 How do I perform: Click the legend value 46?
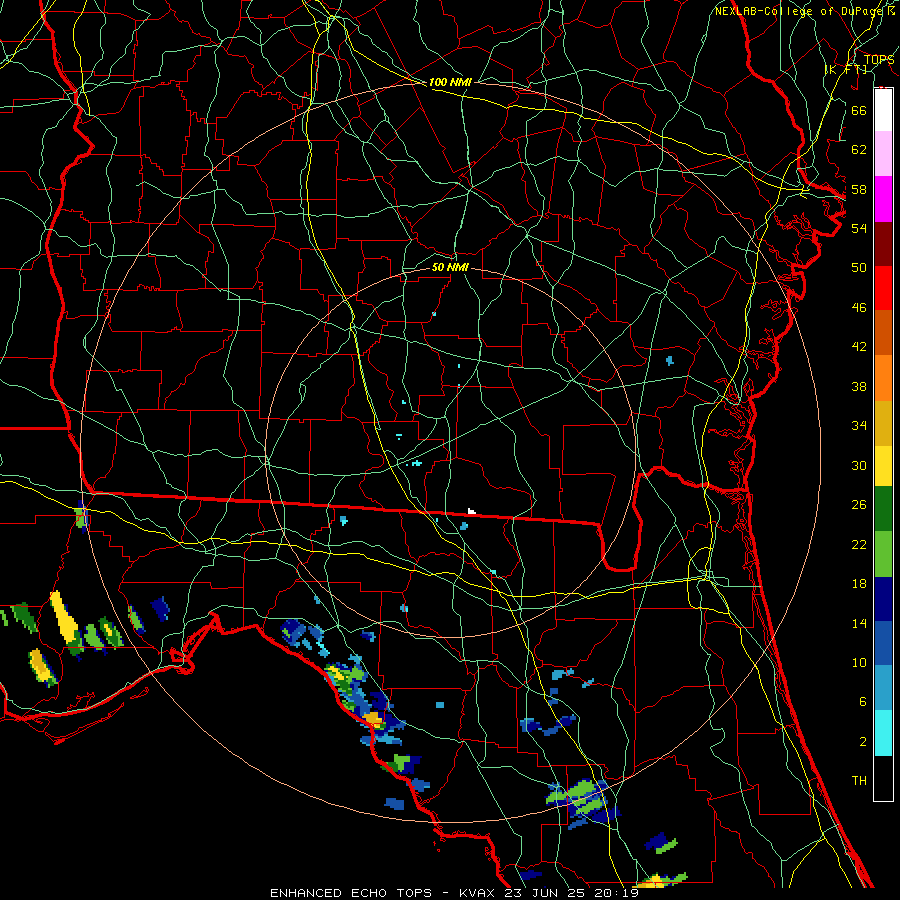[x=859, y=308]
